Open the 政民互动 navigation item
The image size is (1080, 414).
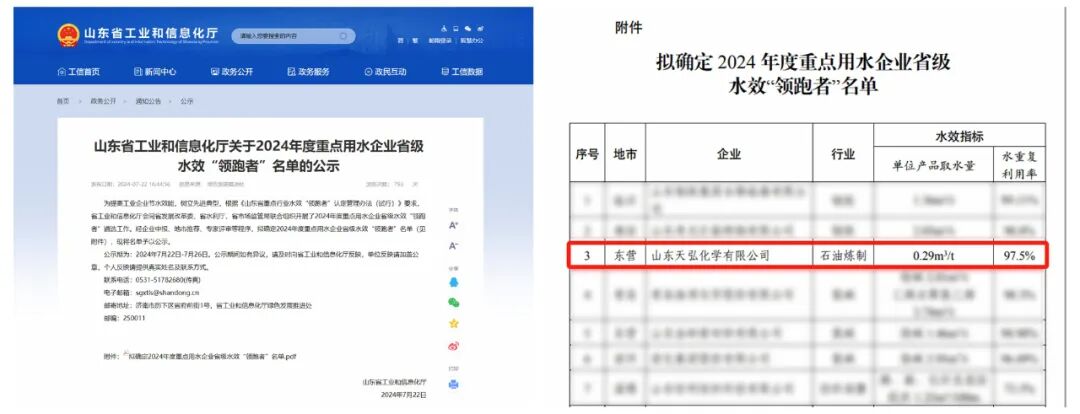pyautogui.click(x=385, y=72)
